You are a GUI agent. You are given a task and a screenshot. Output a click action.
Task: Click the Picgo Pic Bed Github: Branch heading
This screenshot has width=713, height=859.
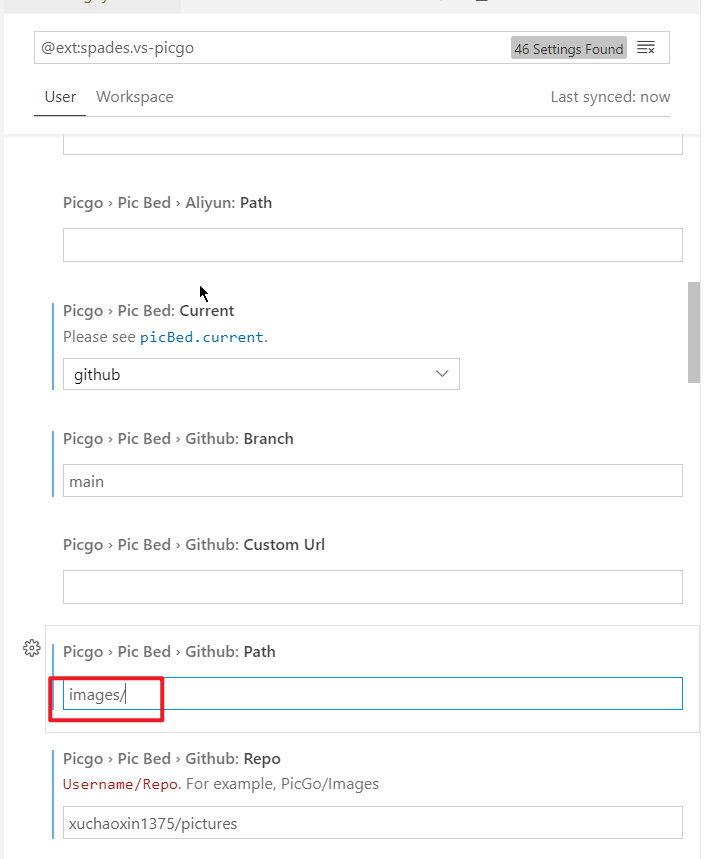click(x=178, y=439)
